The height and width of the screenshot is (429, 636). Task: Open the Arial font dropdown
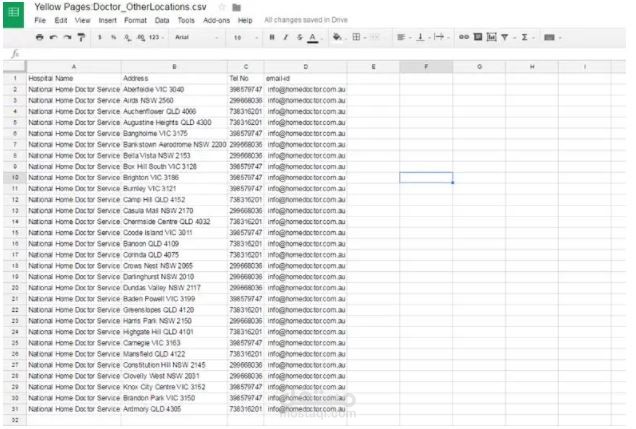[197, 37]
